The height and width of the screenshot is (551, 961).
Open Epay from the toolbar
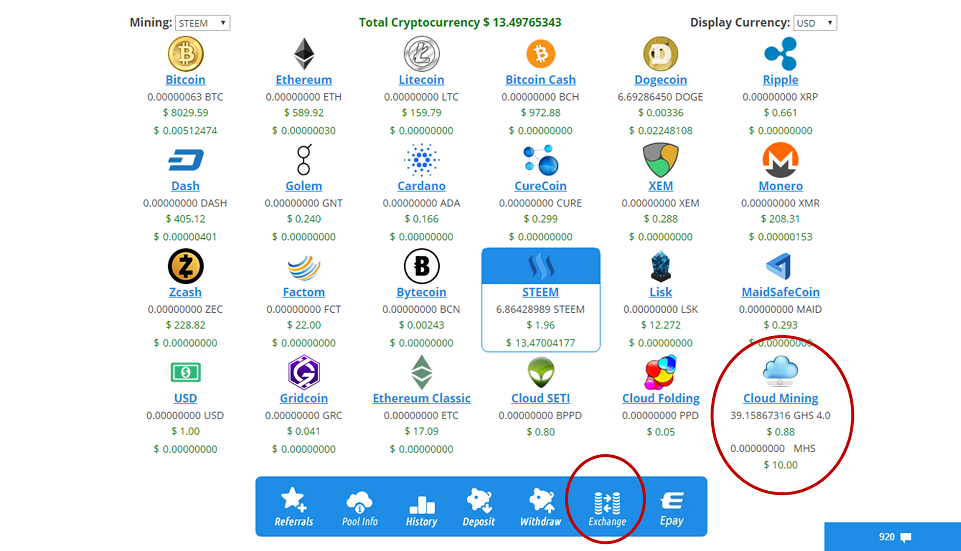coord(672,509)
